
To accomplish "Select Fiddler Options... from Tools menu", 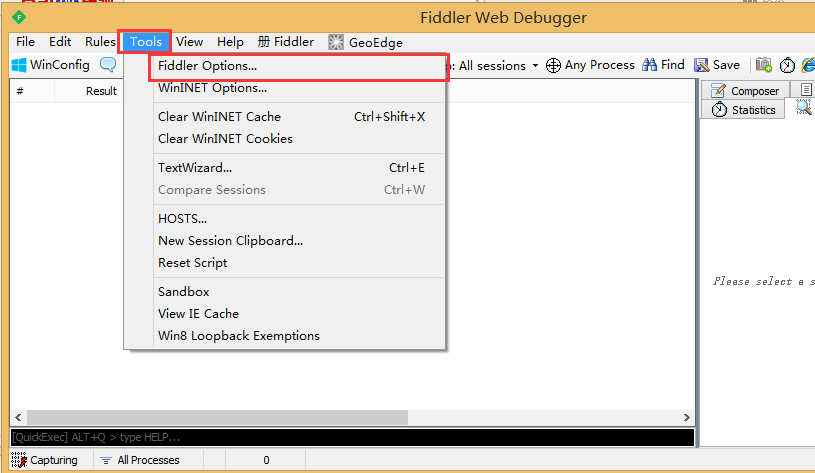I will [299, 66].
